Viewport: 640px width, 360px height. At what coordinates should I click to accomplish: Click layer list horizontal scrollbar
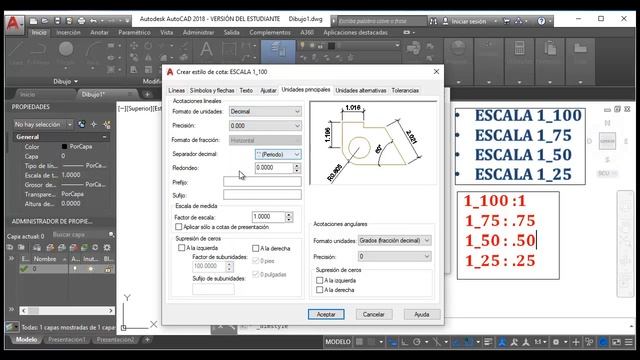(67, 311)
